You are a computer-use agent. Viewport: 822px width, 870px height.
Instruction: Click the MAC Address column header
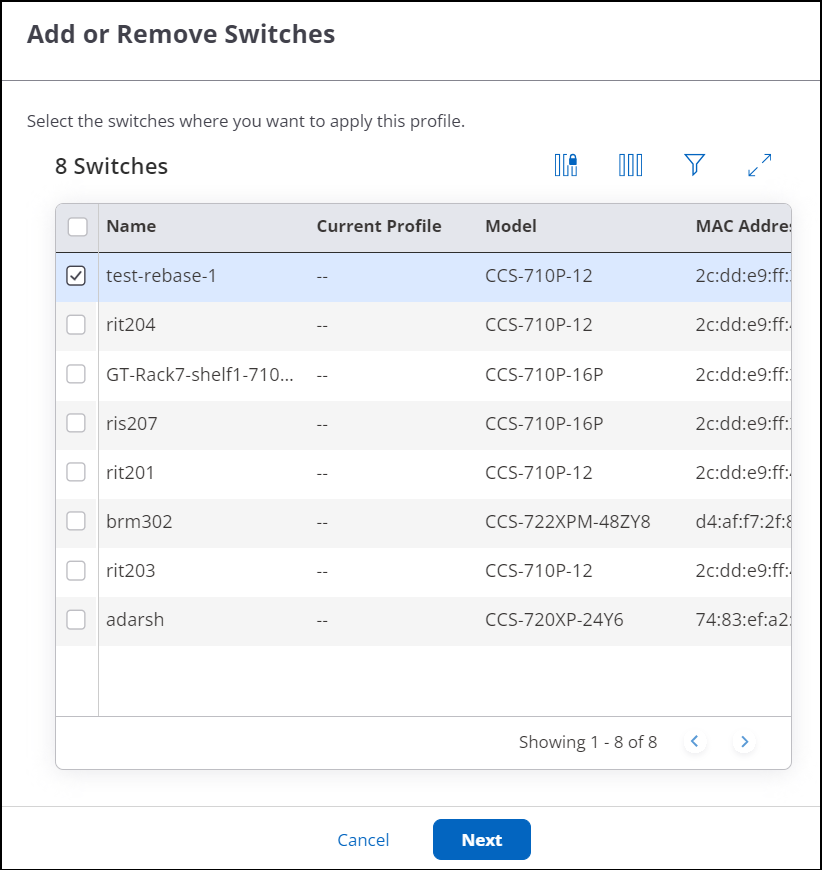pos(741,226)
